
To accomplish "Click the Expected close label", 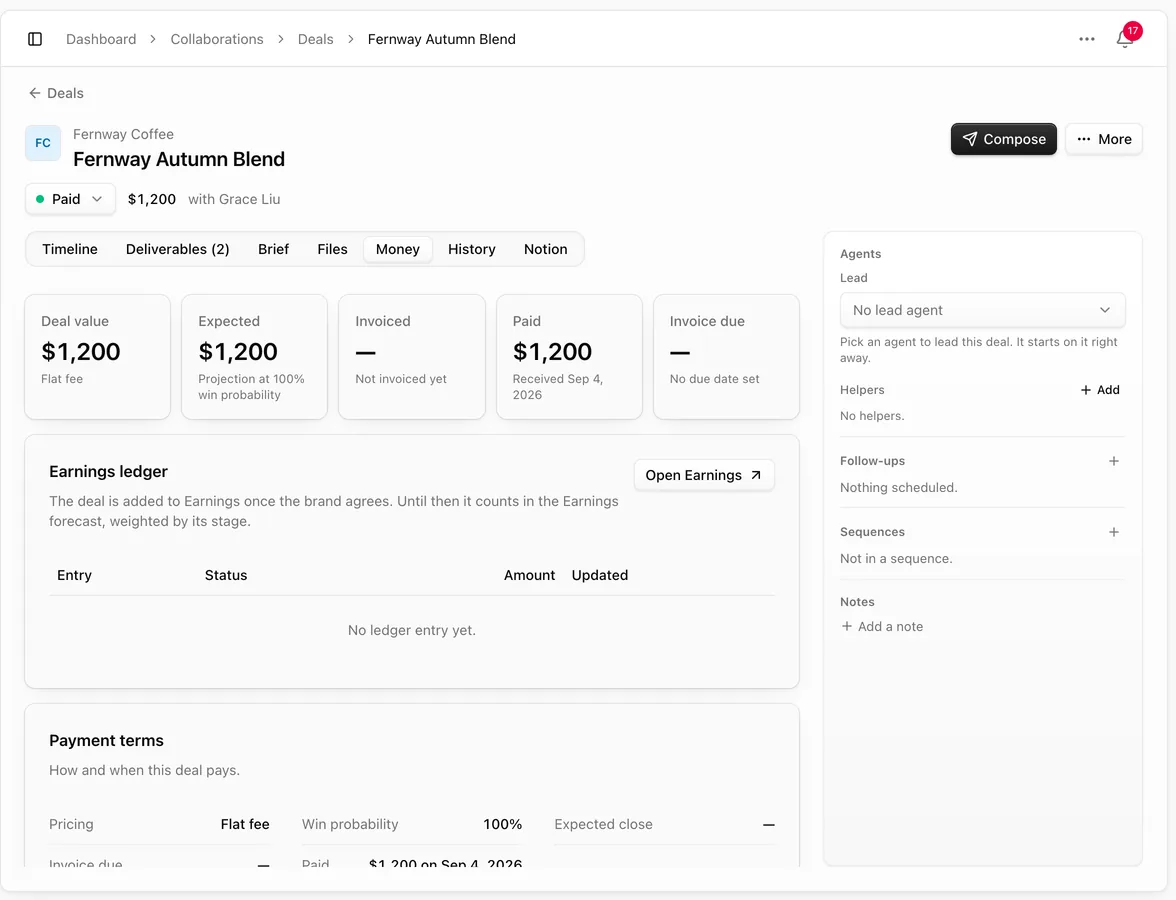I will pyautogui.click(x=604, y=824).
